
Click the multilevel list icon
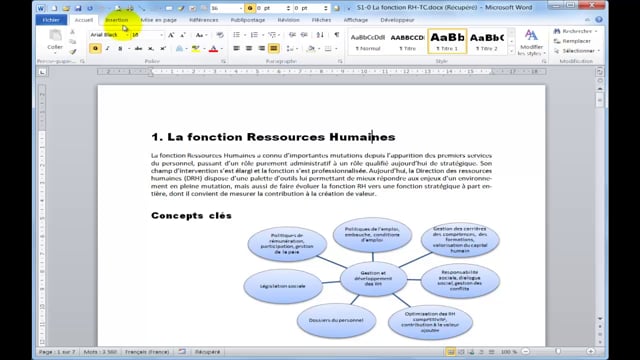point(272,35)
